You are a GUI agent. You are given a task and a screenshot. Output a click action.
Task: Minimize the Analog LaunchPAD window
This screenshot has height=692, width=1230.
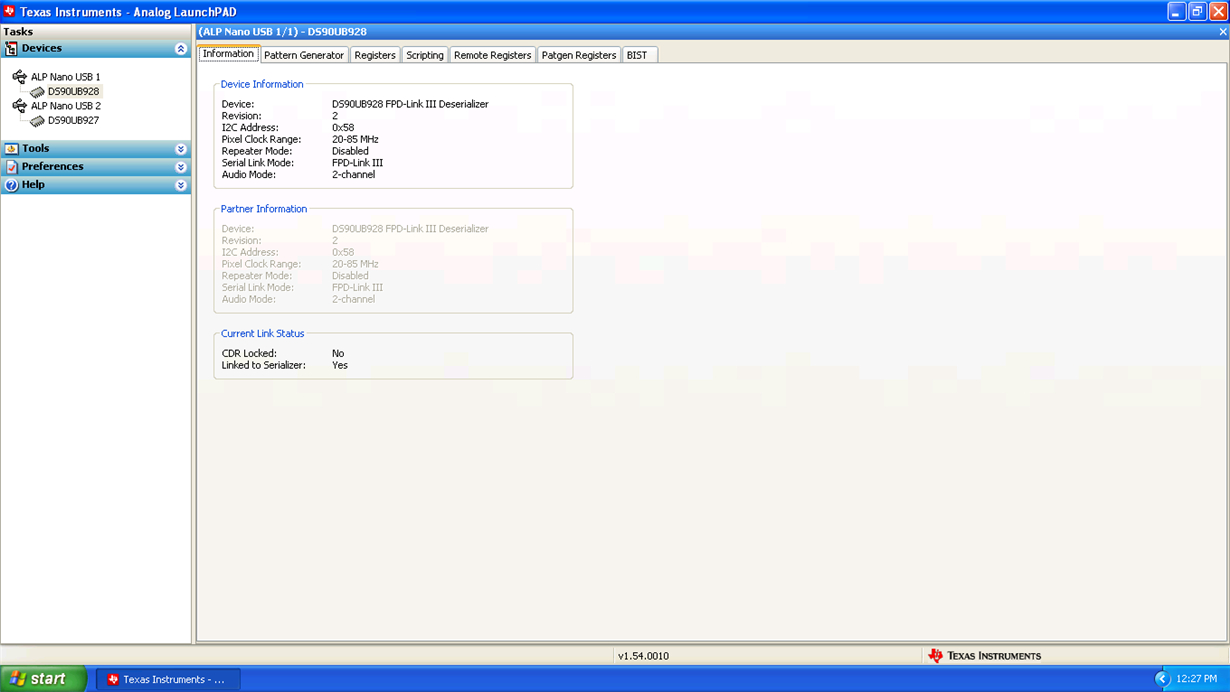point(1176,12)
